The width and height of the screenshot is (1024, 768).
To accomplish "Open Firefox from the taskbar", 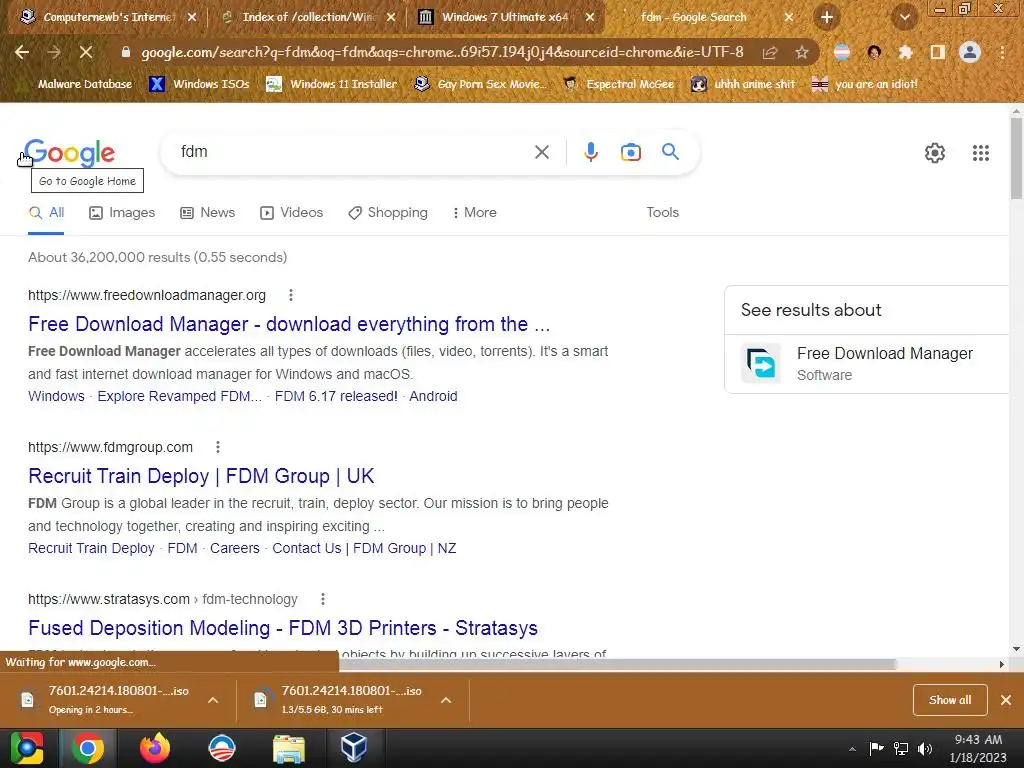I will click(x=155, y=748).
